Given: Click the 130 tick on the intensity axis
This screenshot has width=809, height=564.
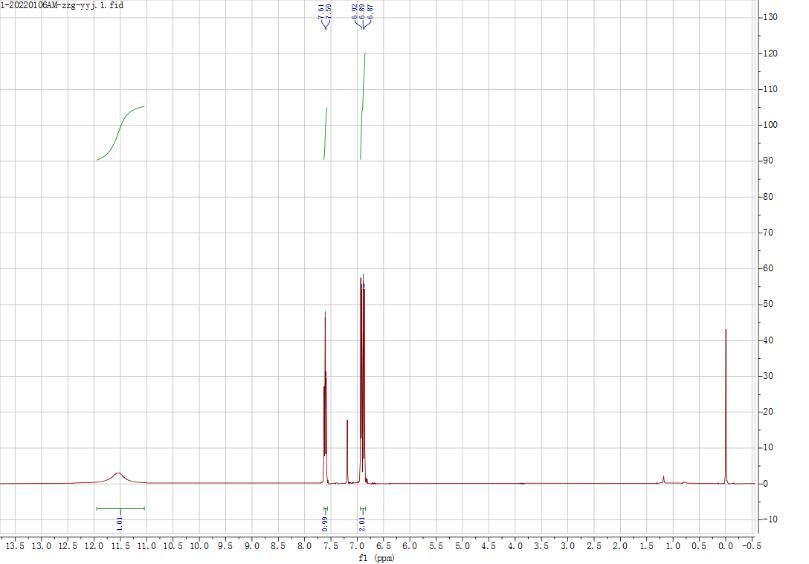Looking at the screenshot, I should 769,18.
